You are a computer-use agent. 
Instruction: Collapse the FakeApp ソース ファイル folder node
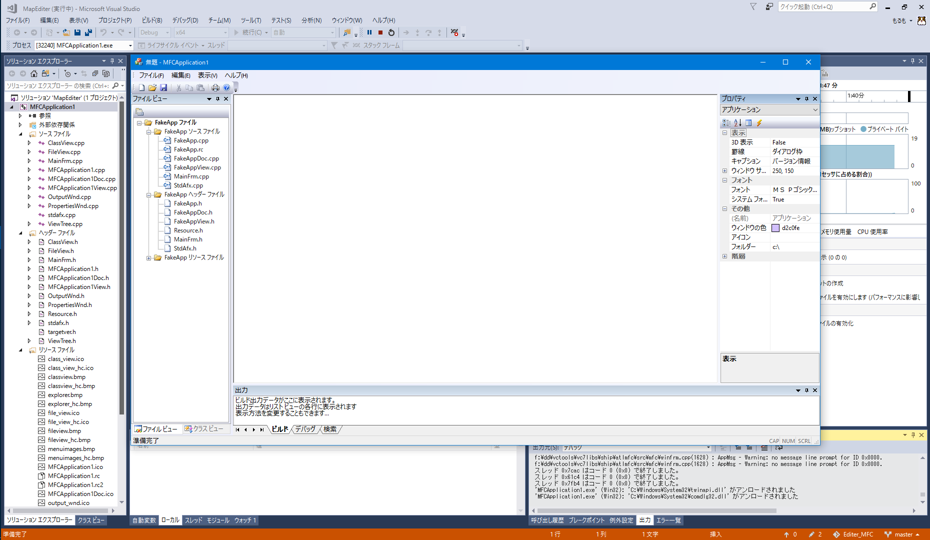(149, 132)
